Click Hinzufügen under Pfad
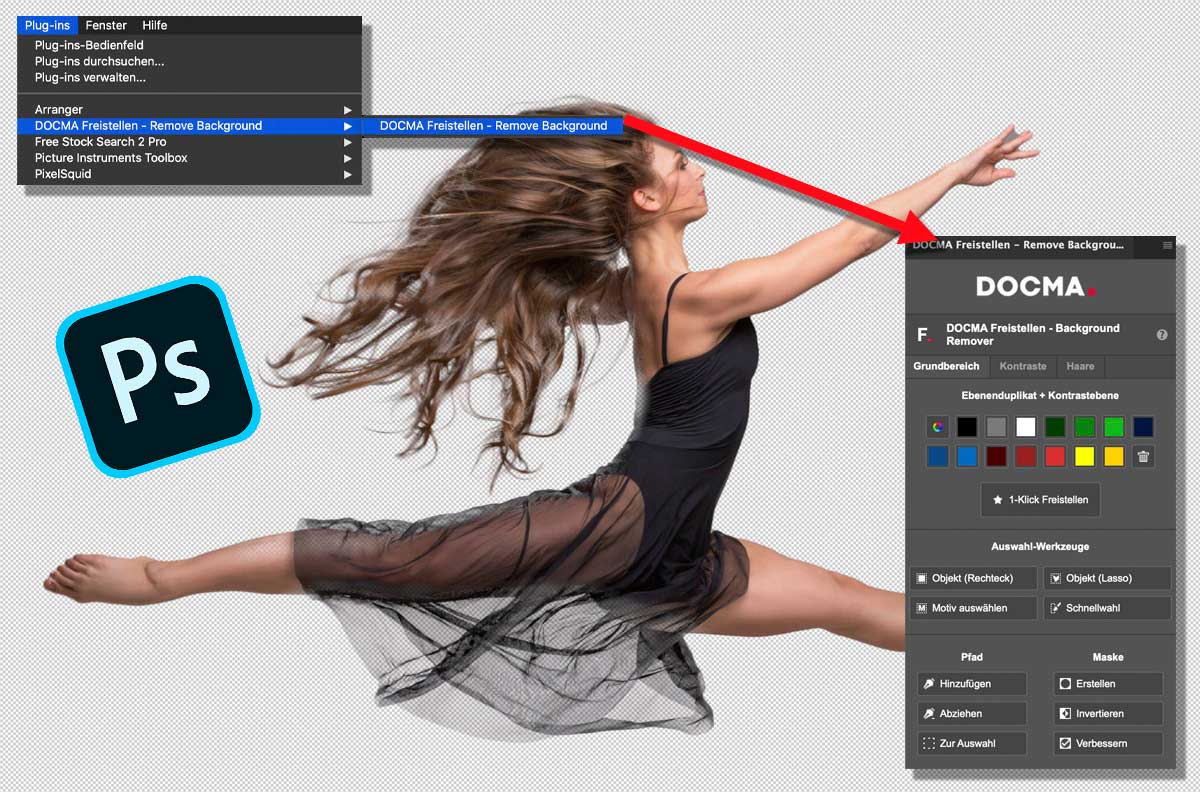This screenshot has width=1200, height=792. point(972,684)
